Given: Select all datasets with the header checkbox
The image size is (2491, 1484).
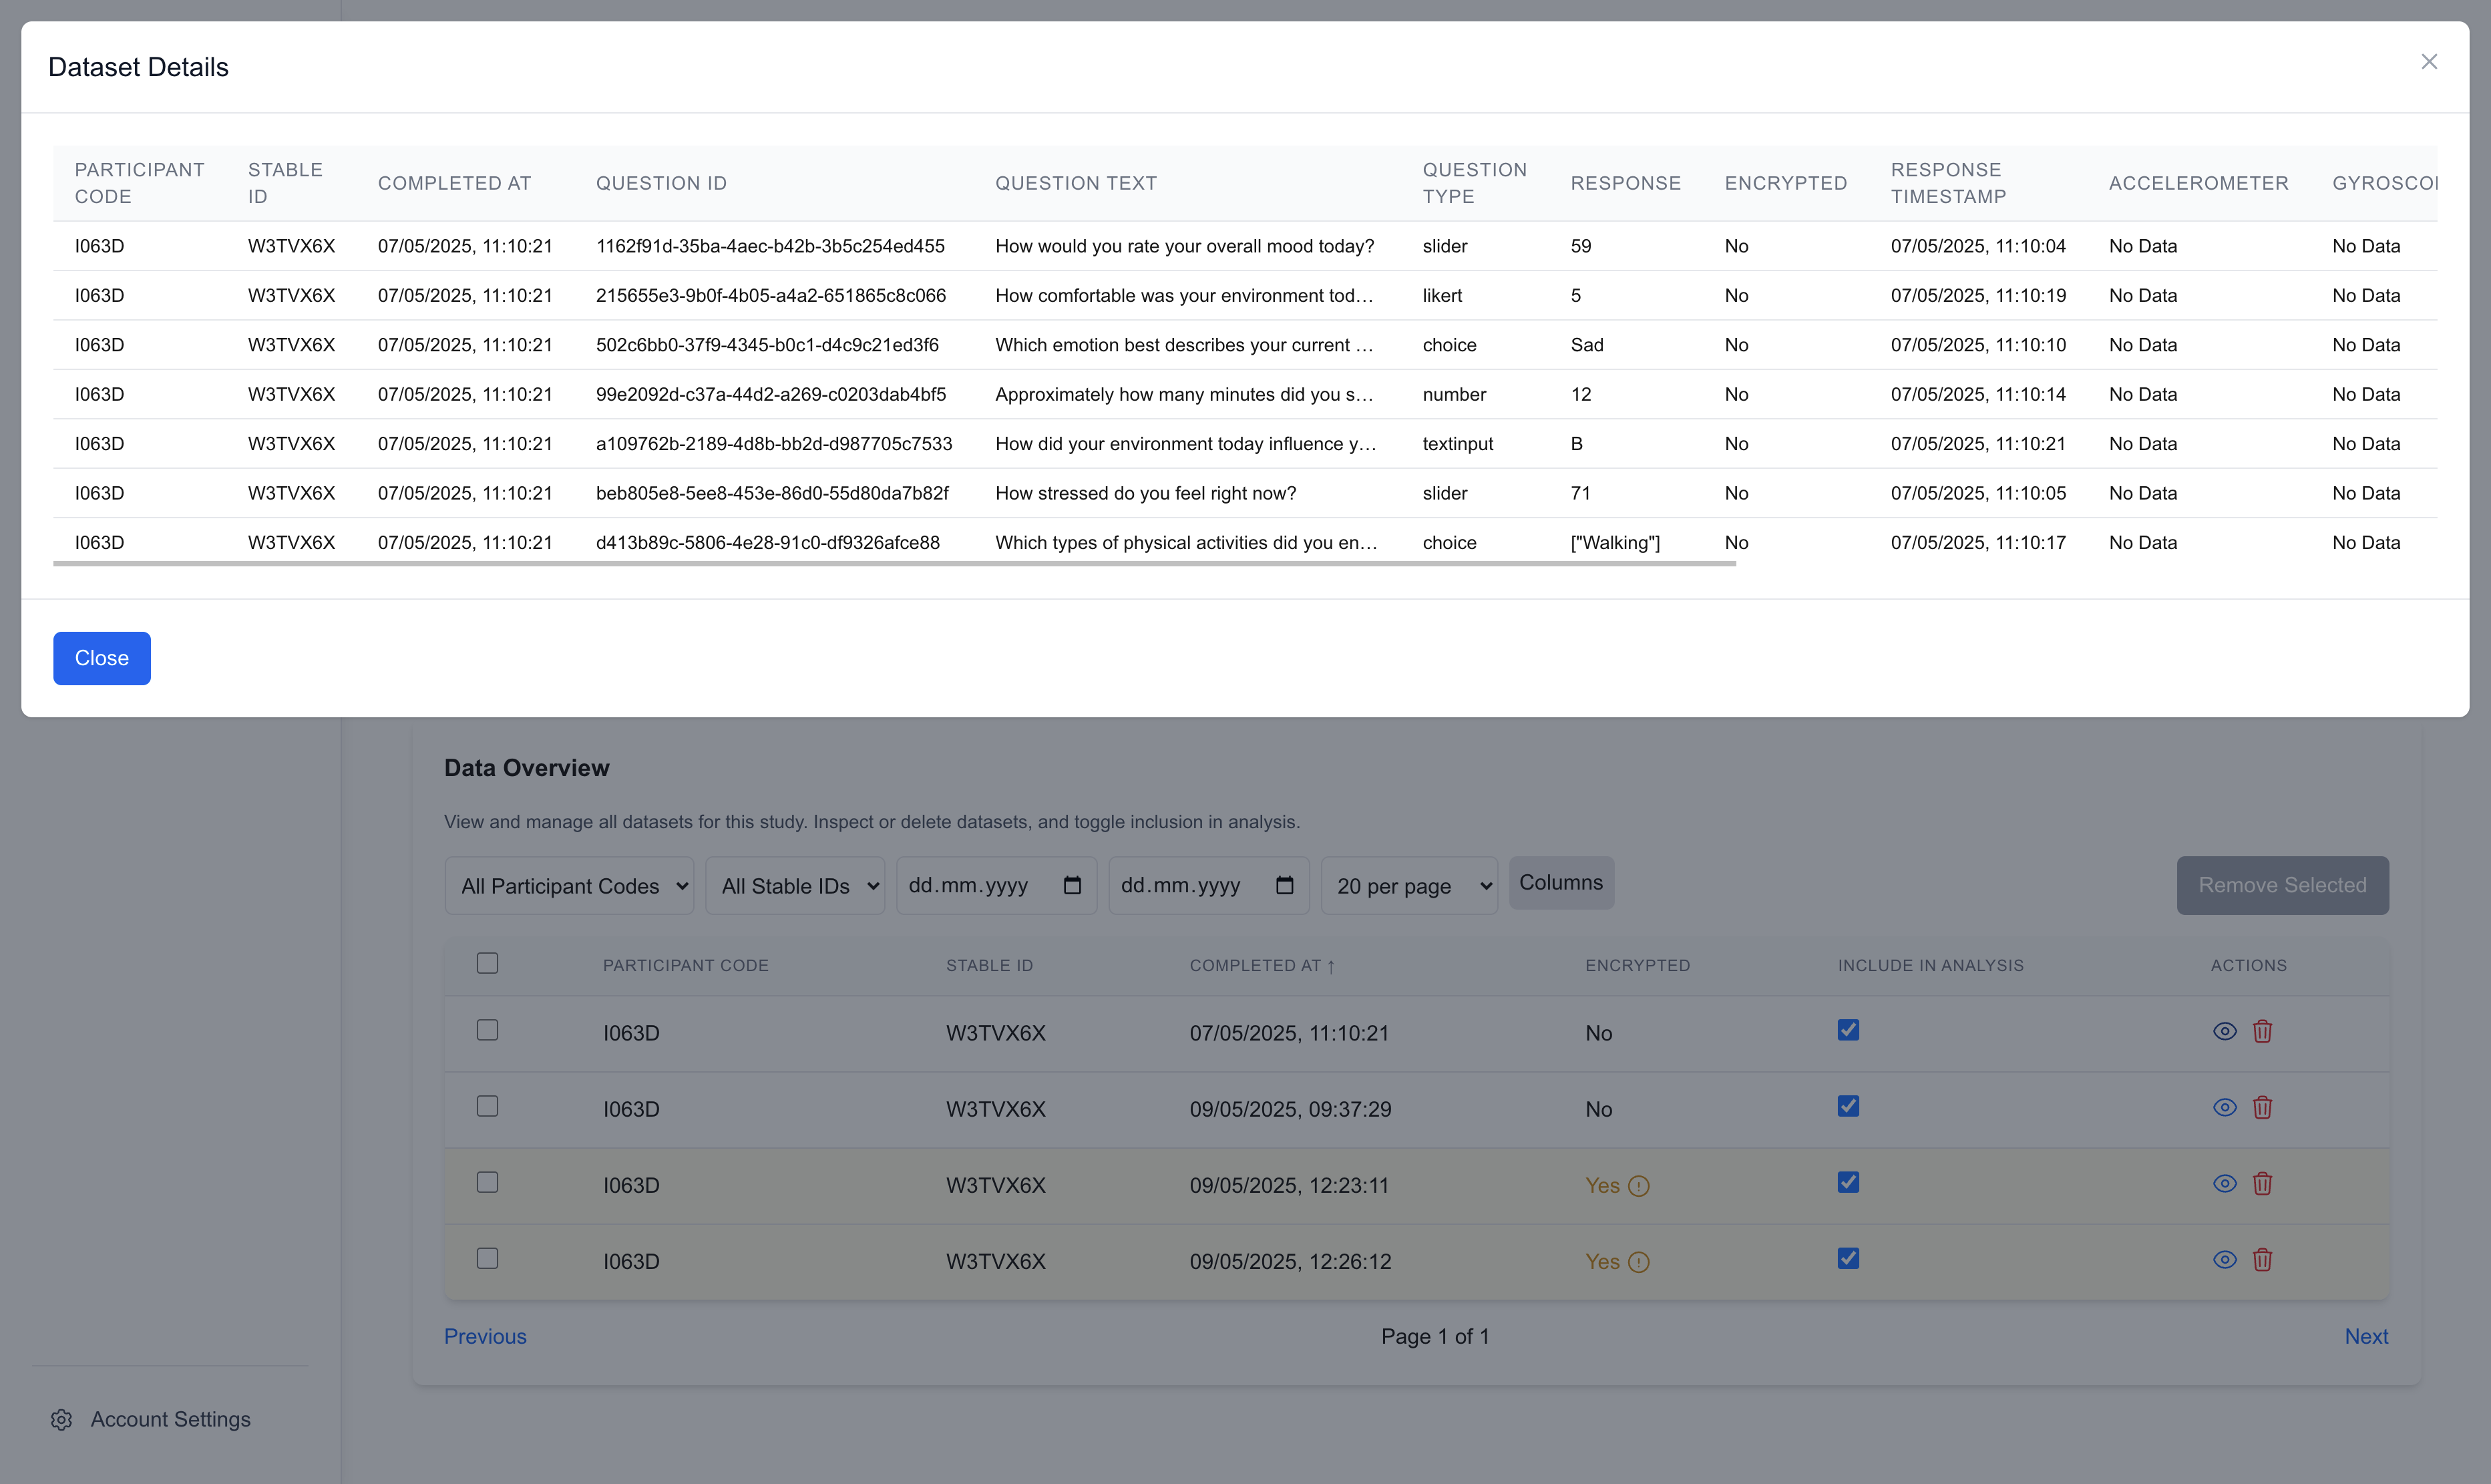Looking at the screenshot, I should click(x=487, y=963).
